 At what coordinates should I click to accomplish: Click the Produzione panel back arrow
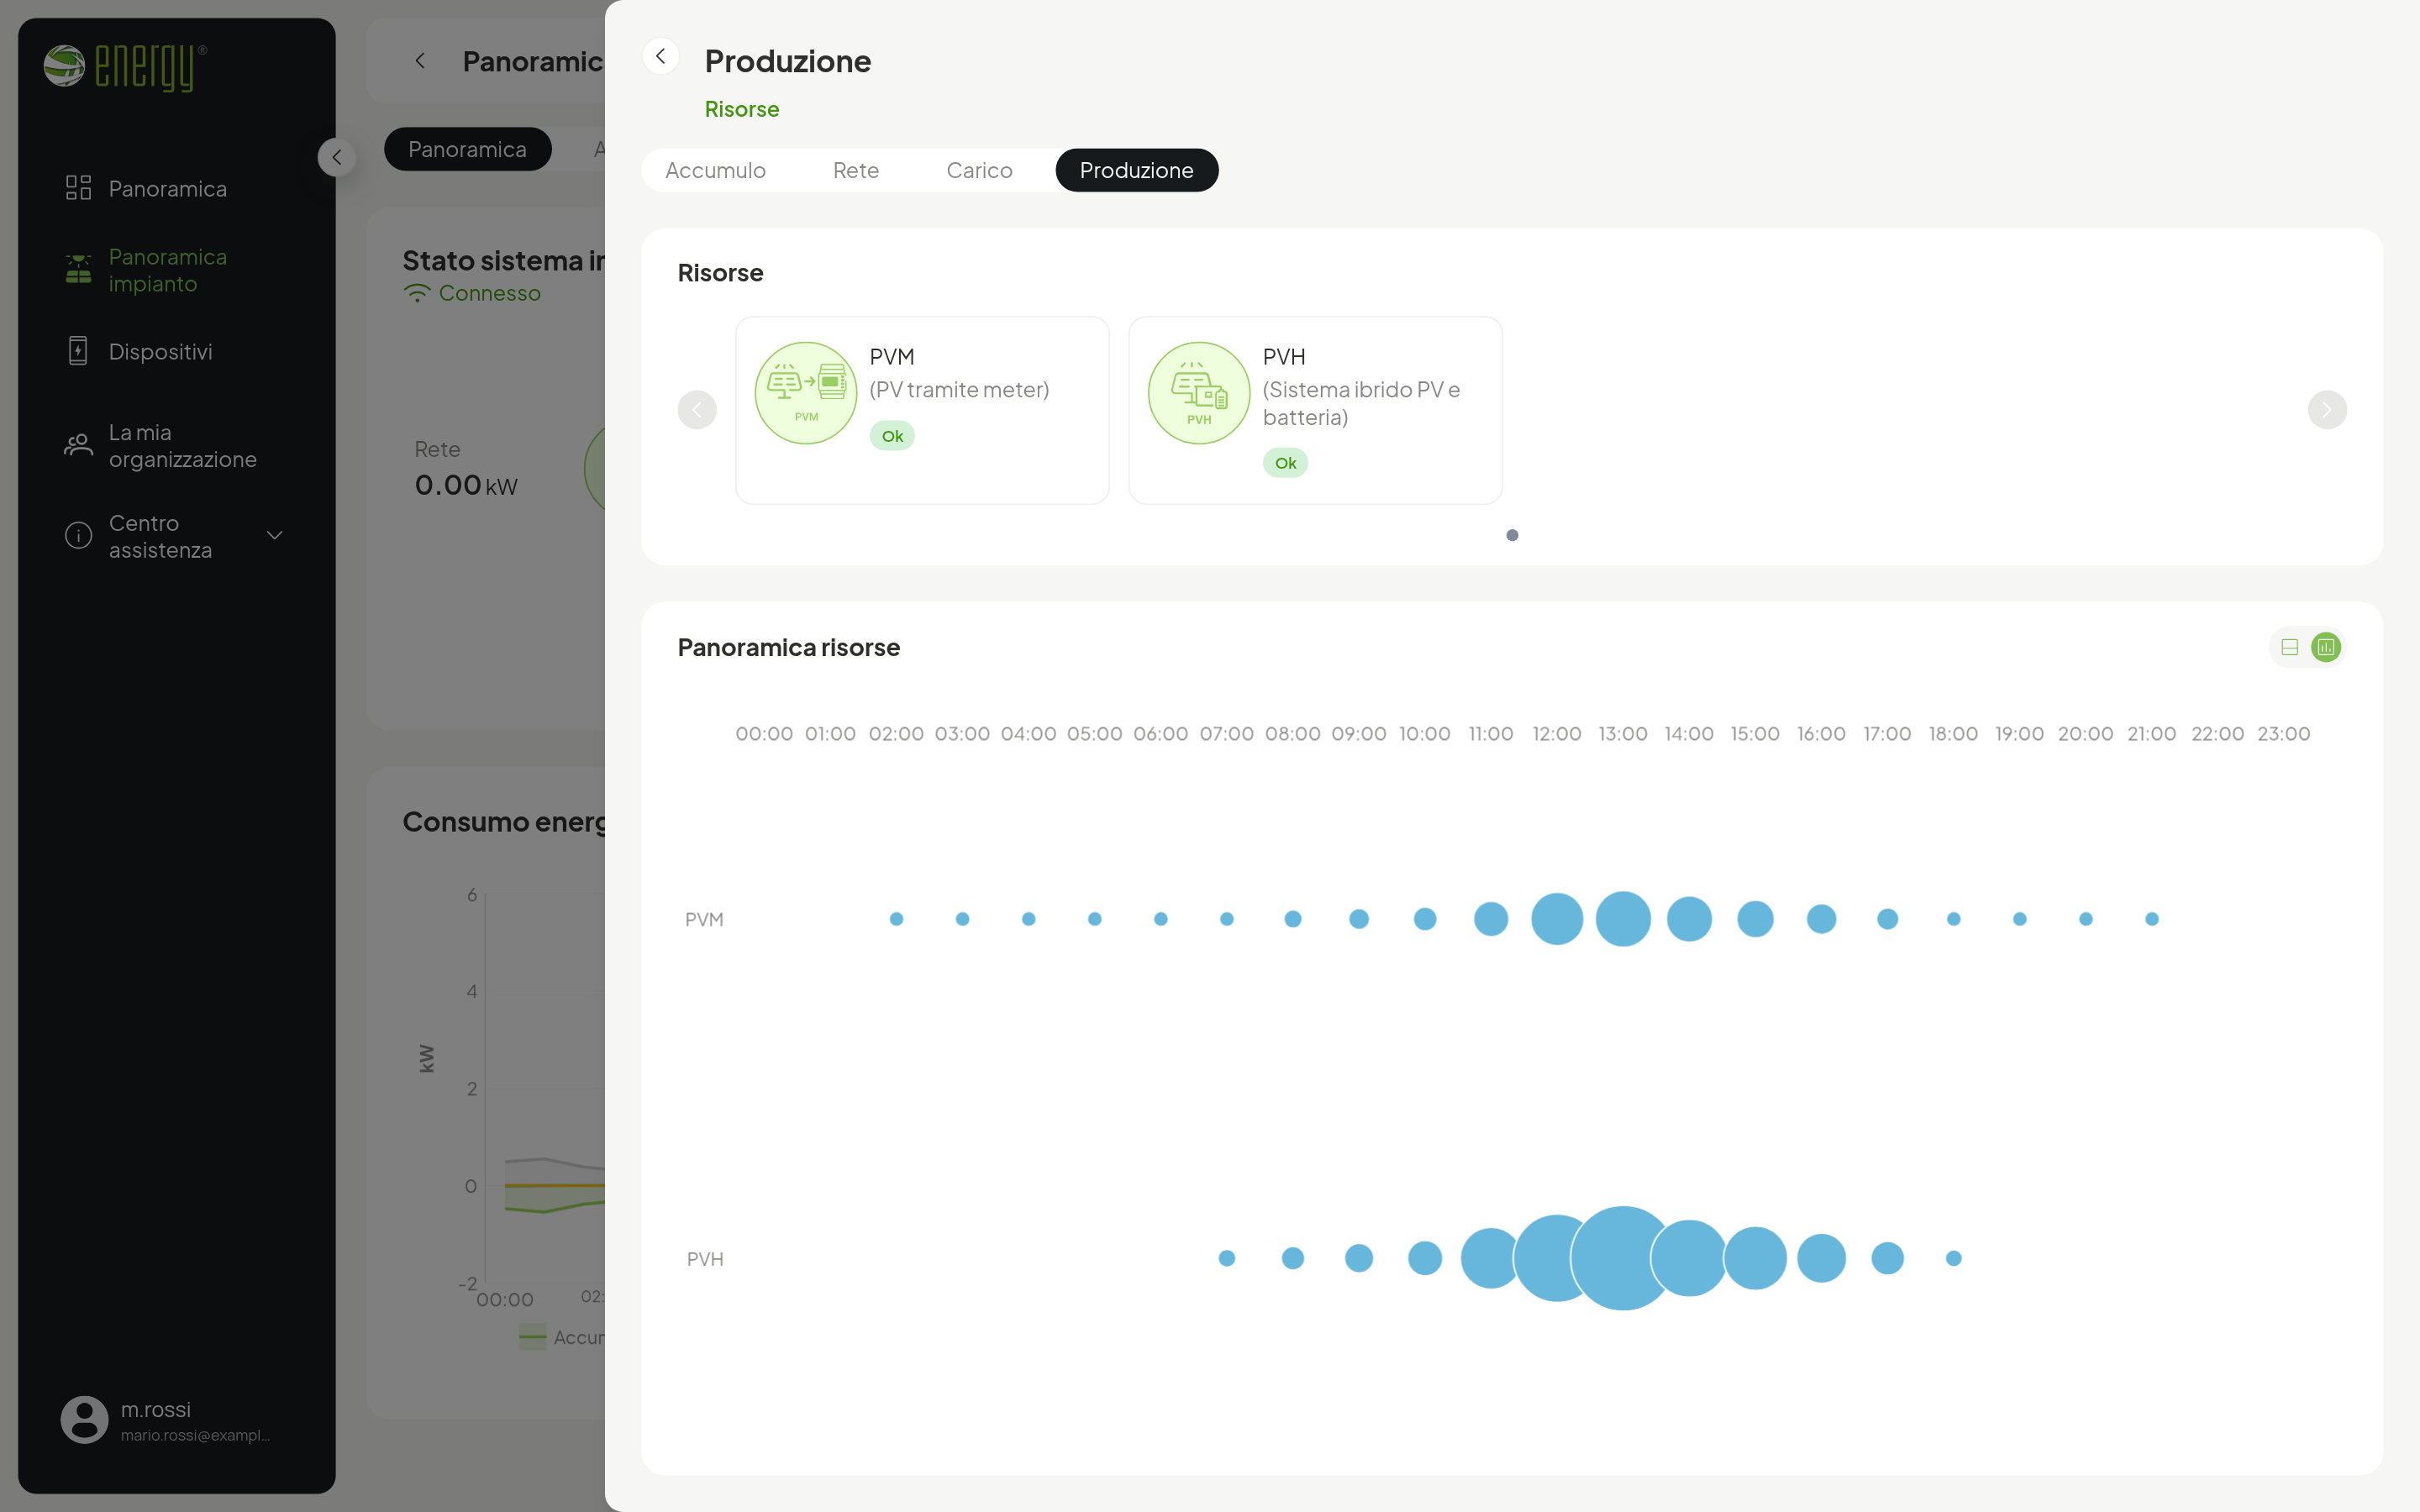pyautogui.click(x=660, y=57)
